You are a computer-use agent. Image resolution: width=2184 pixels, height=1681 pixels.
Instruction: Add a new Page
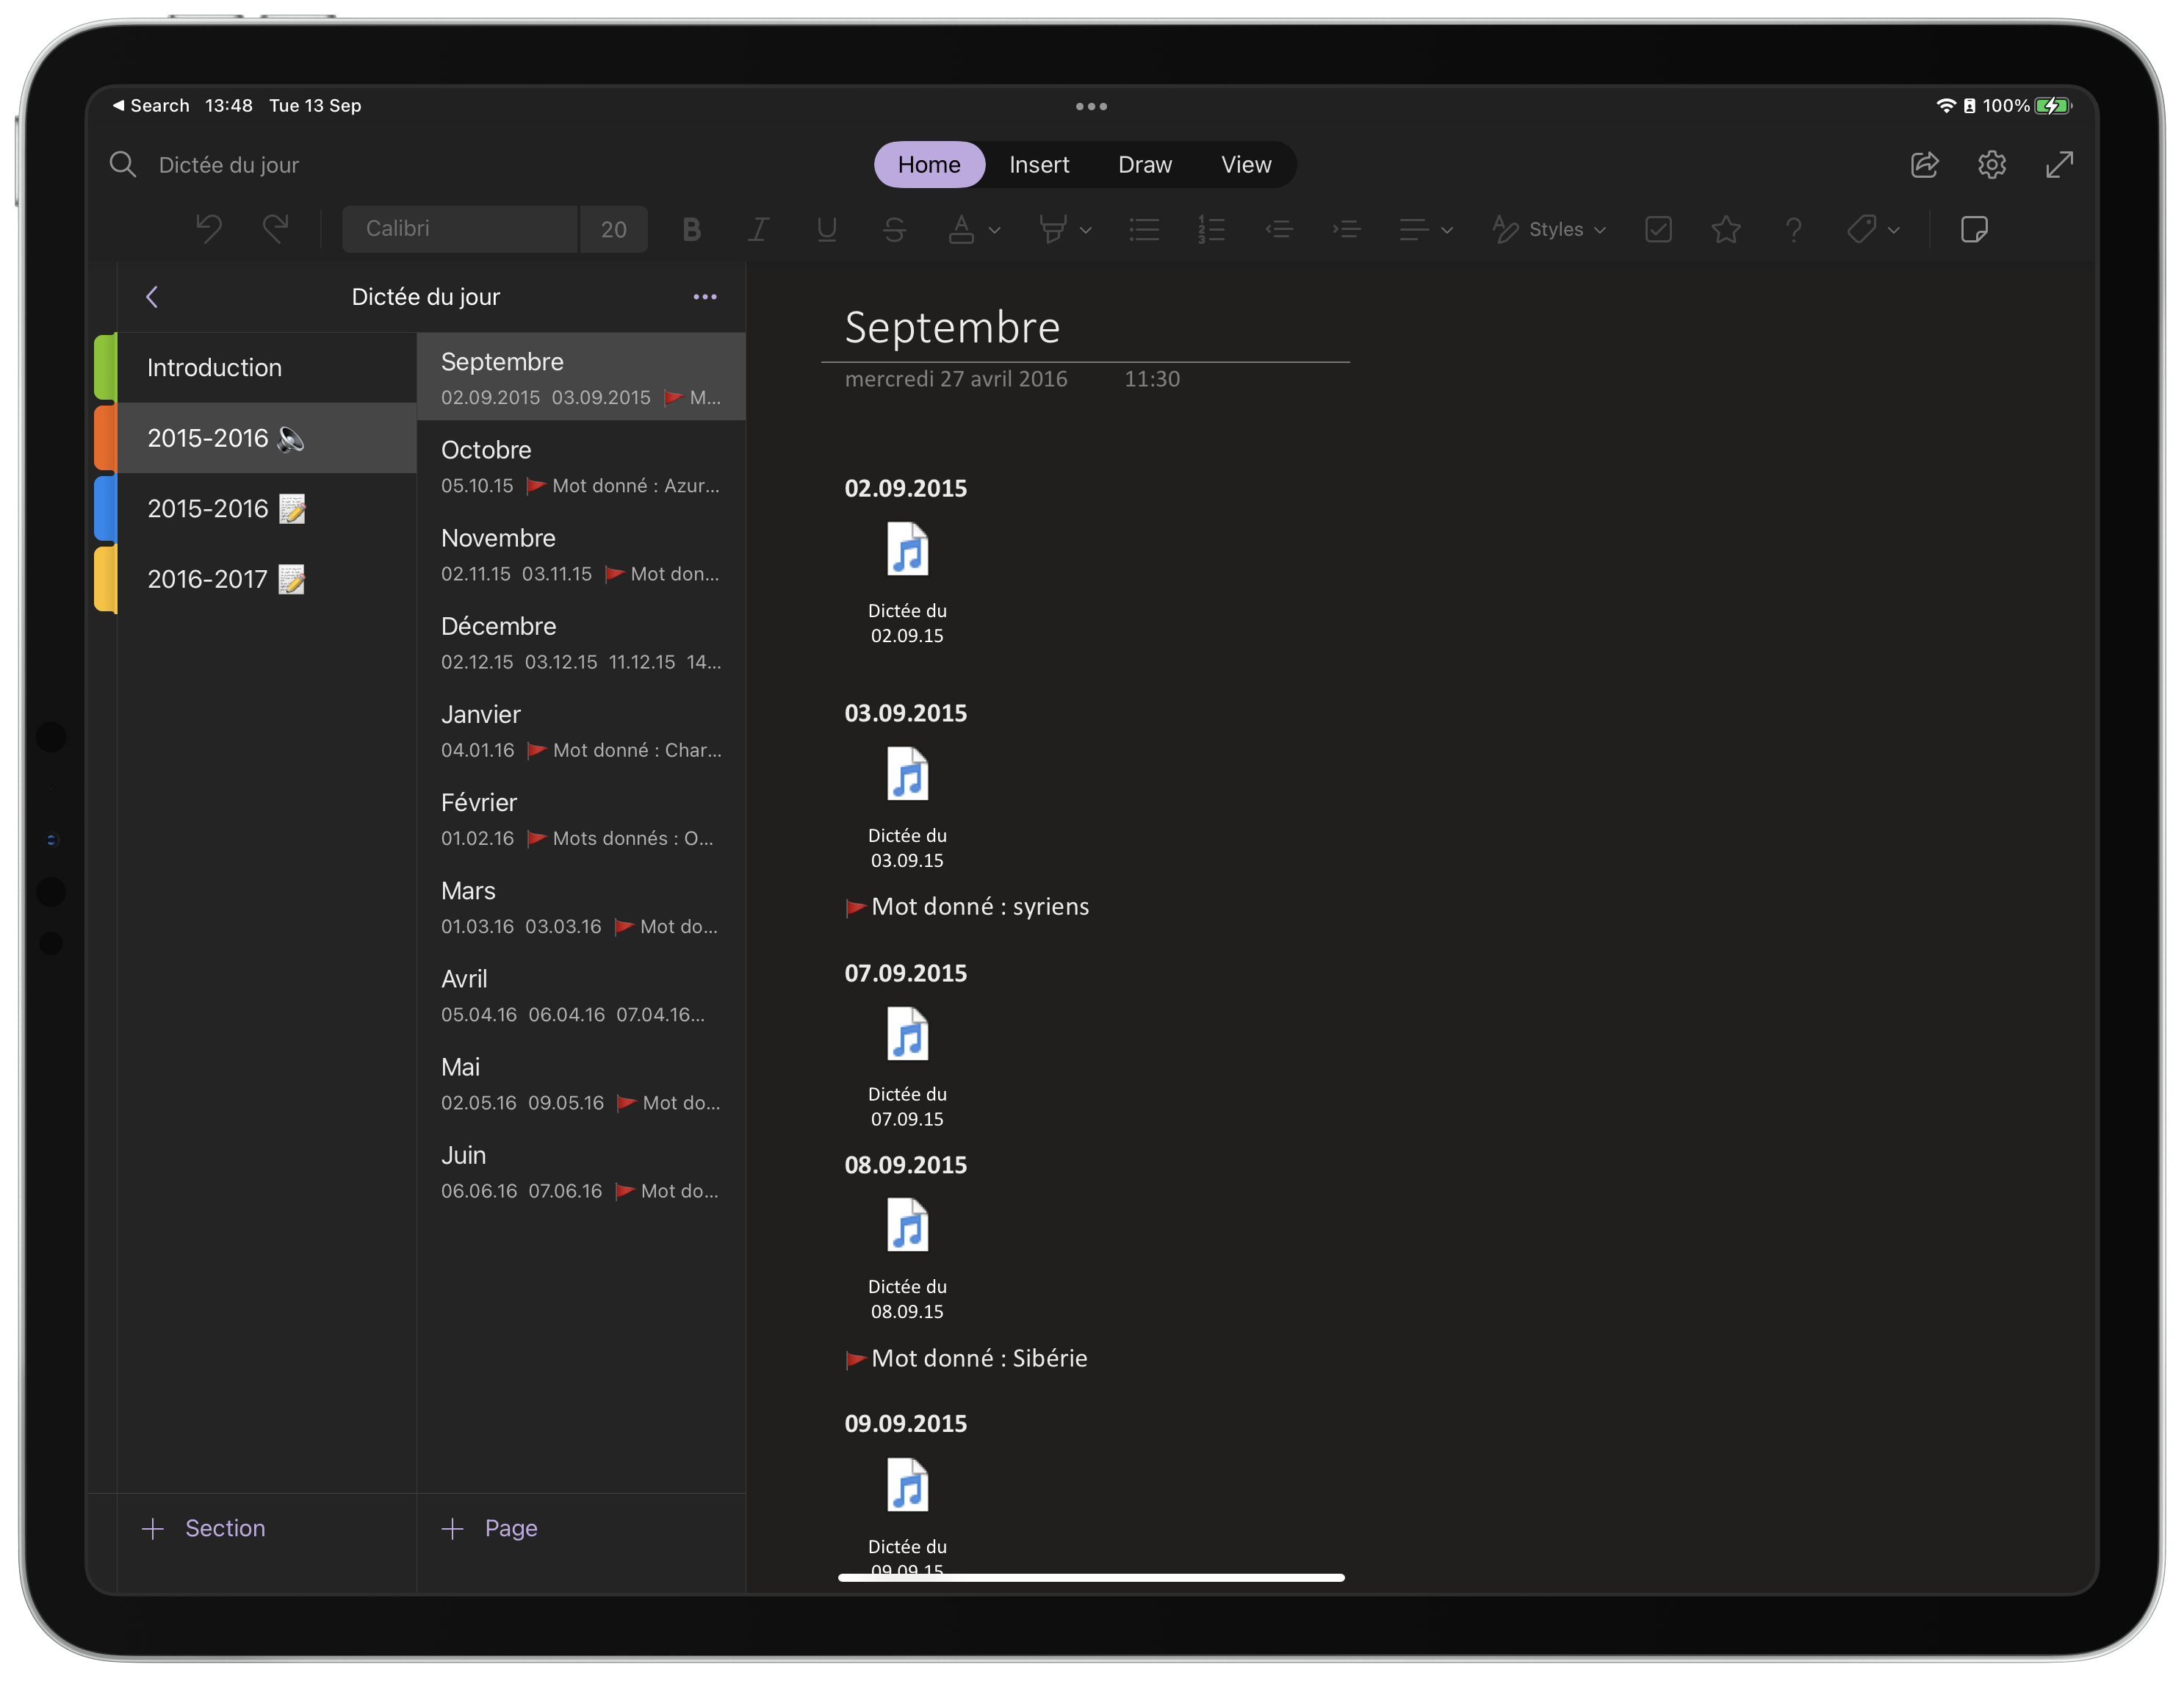pyautogui.click(x=490, y=1528)
